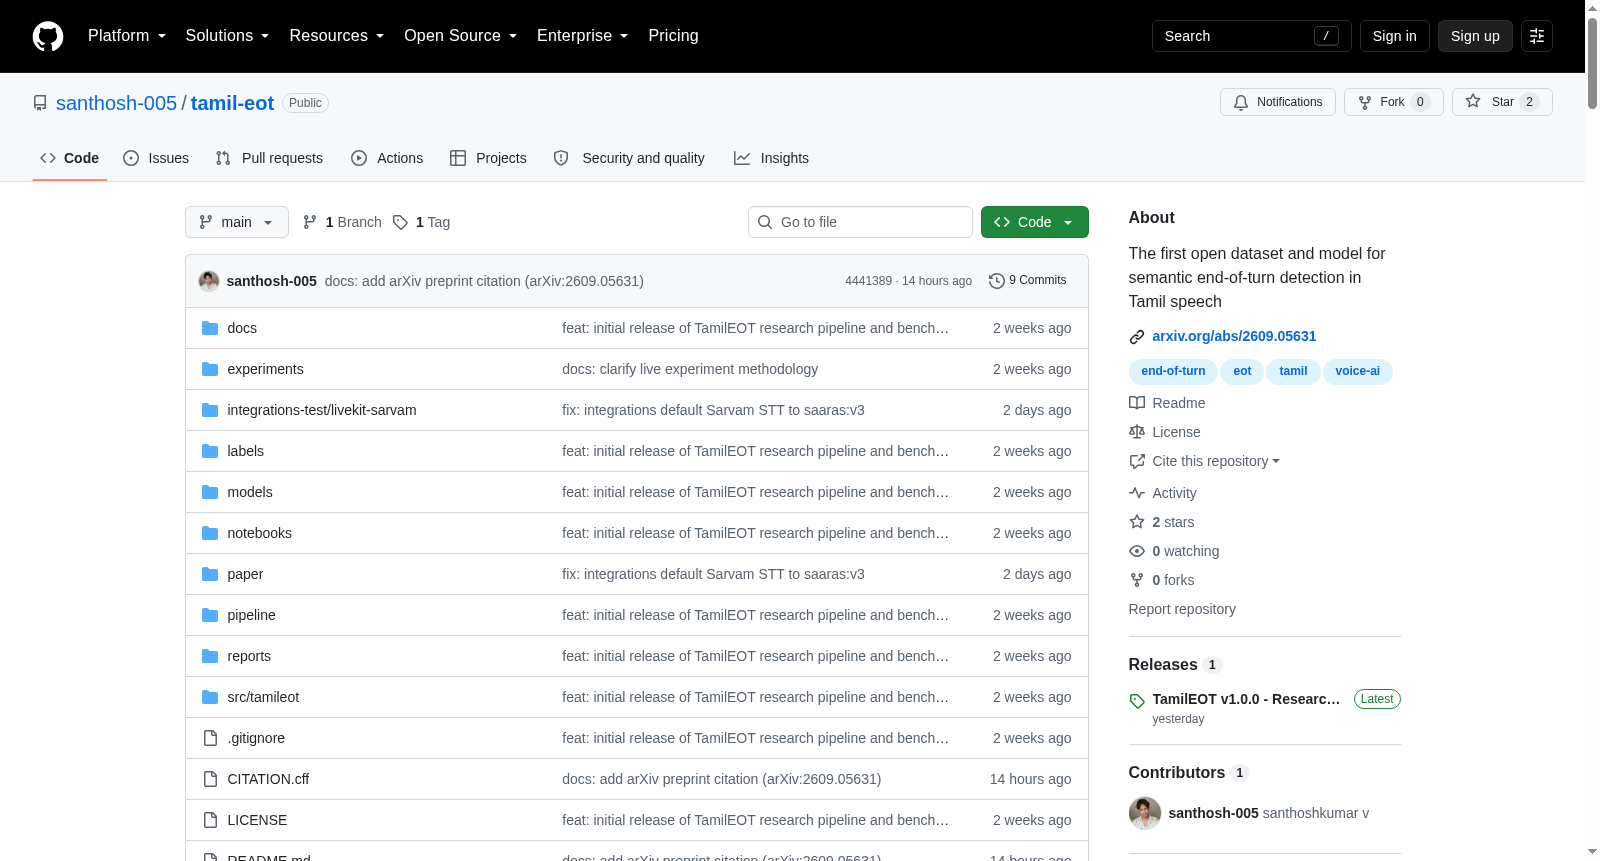Viewport: 1600px width, 861px height.
Task: Click the commit history clock icon
Action: [996, 281]
